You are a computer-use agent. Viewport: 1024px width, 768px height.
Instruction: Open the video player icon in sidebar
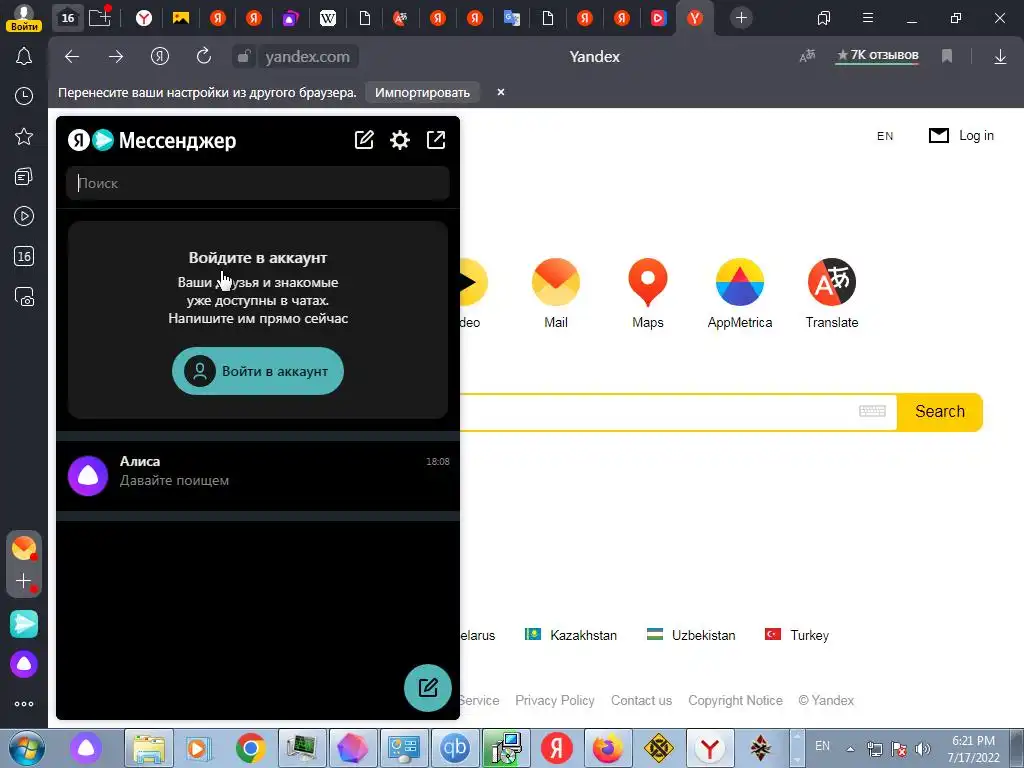click(24, 216)
